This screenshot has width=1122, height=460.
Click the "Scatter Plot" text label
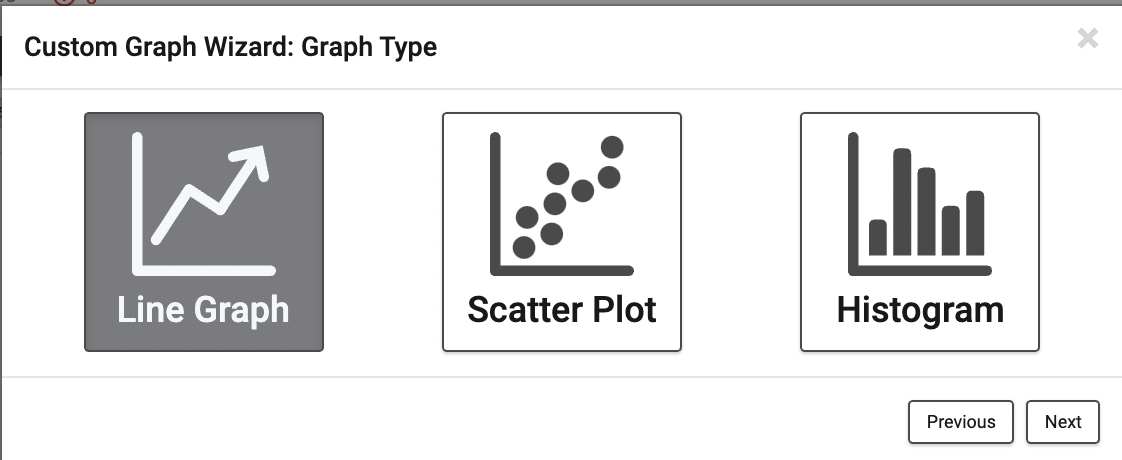coord(562,310)
